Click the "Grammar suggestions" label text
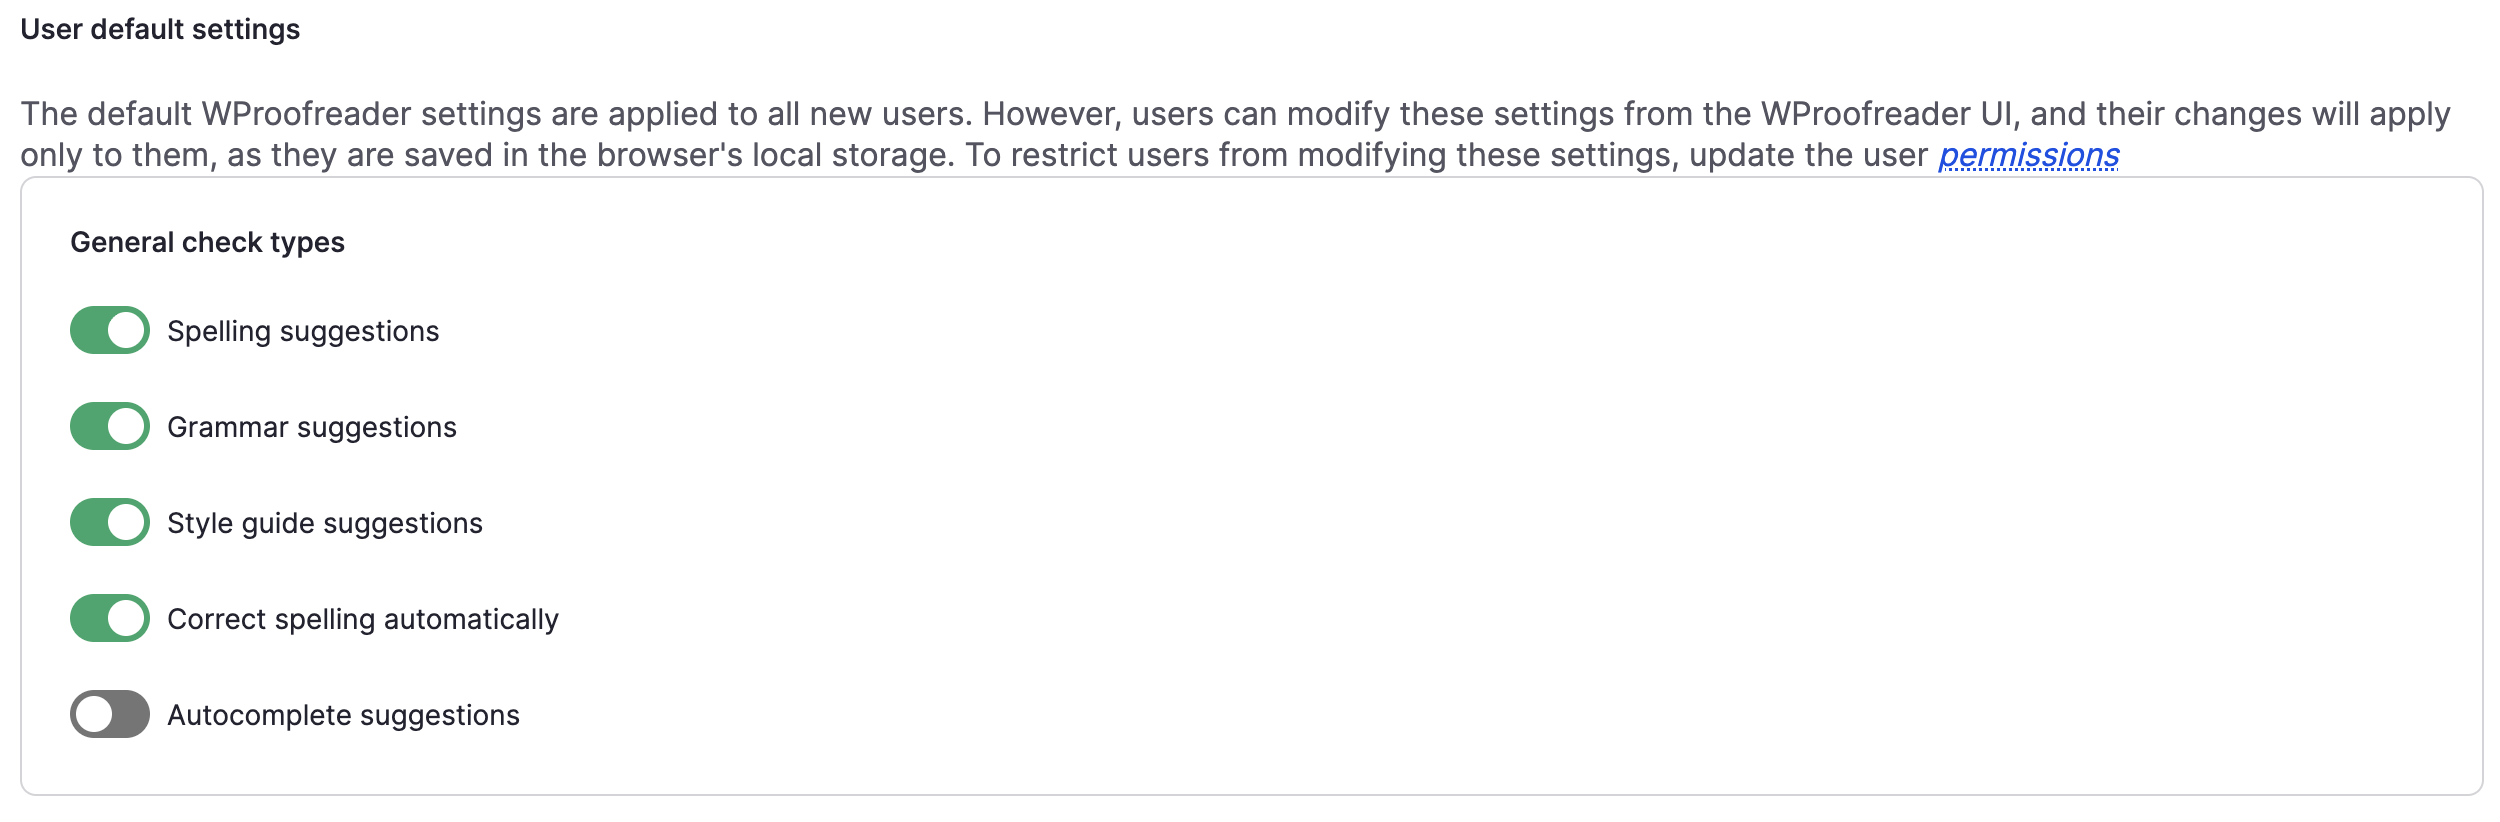 [312, 427]
